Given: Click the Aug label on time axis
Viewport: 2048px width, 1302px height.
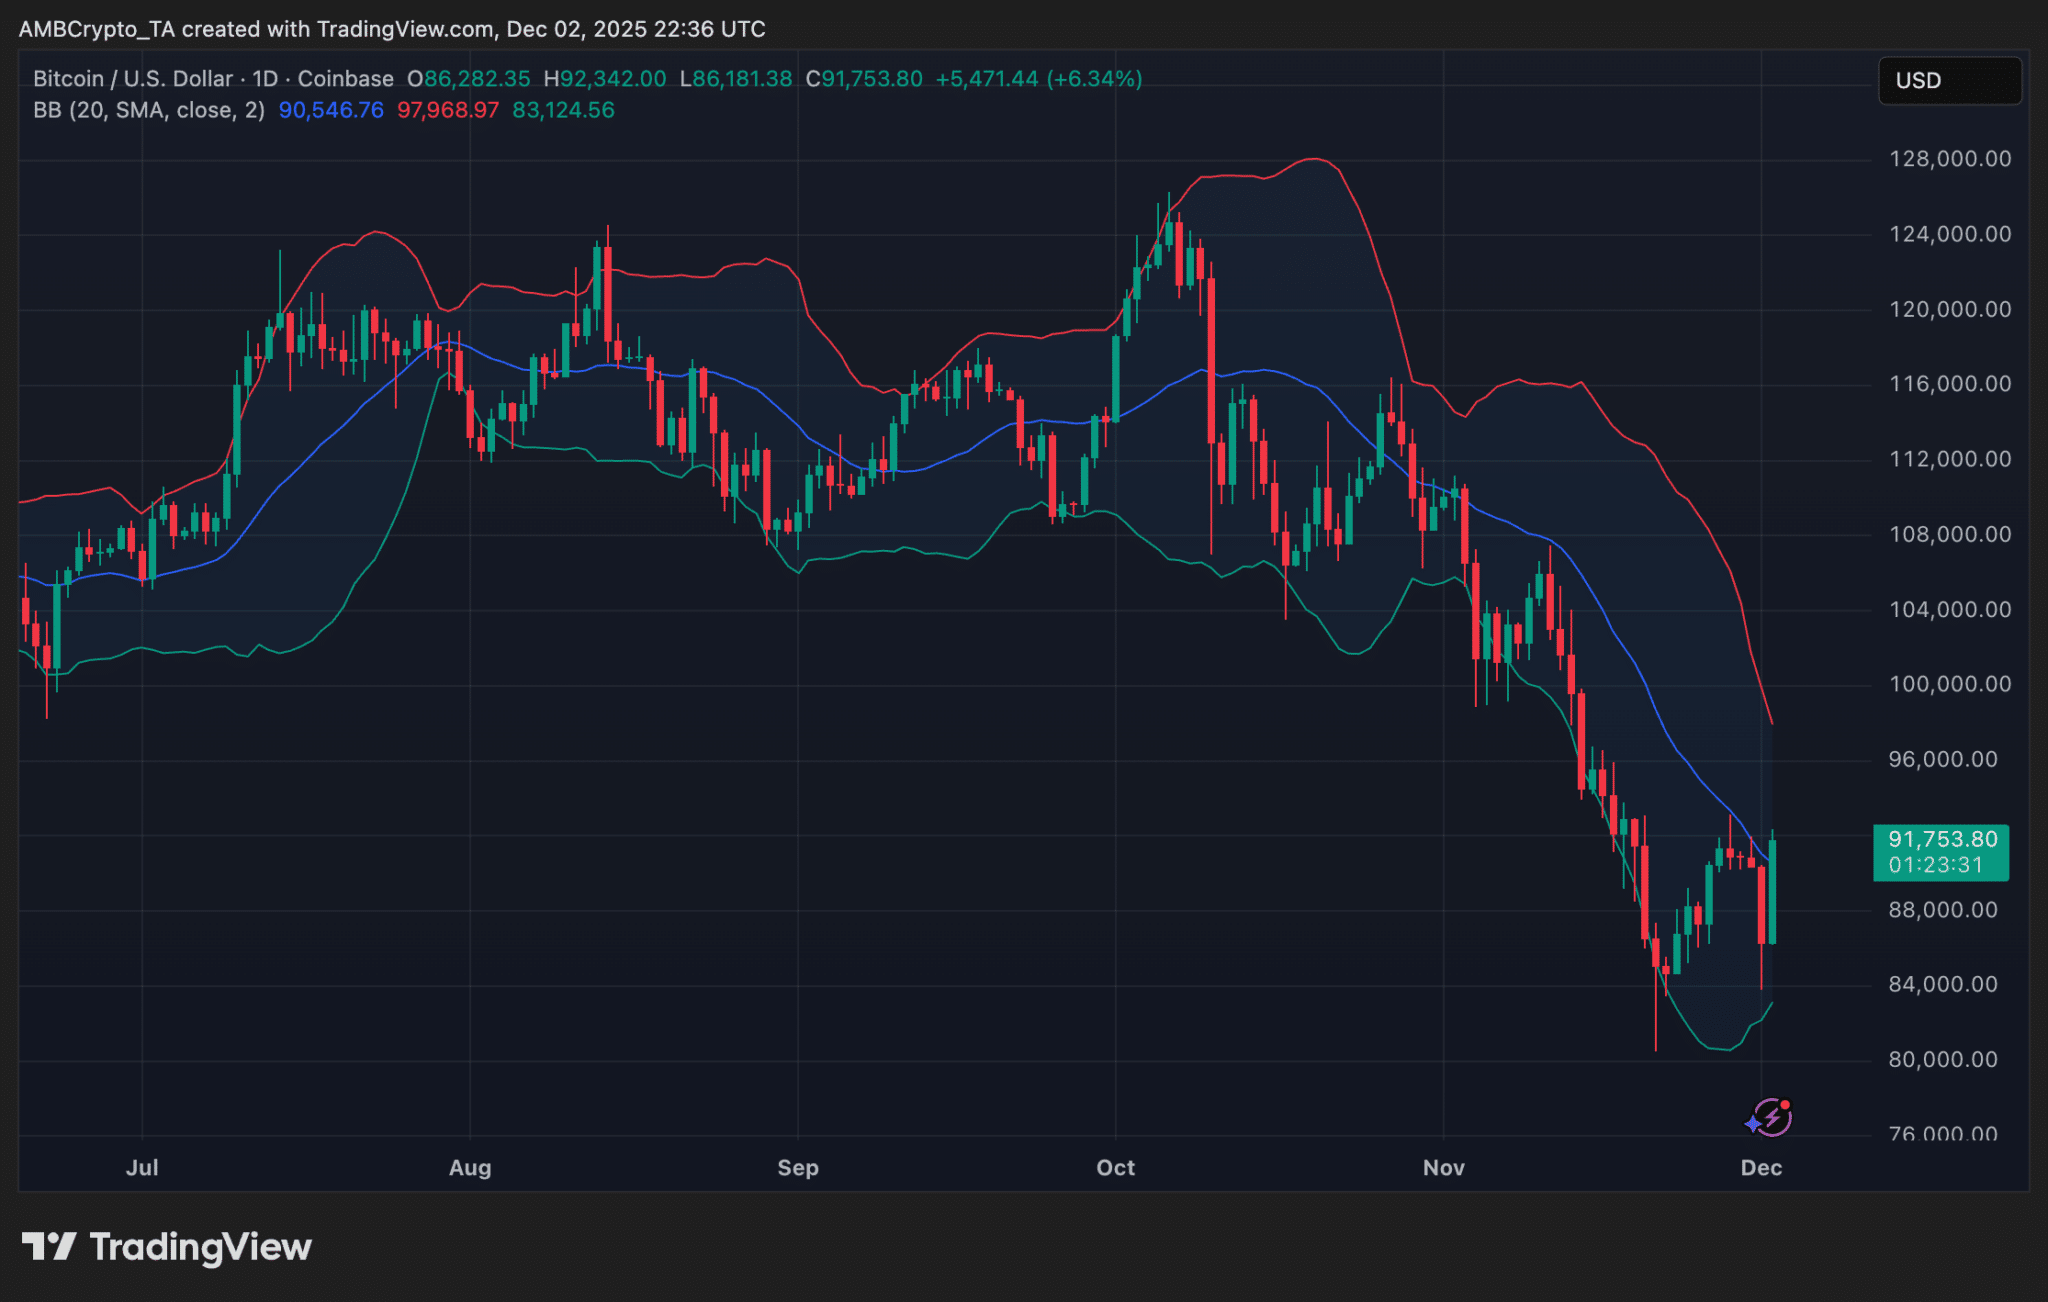Looking at the screenshot, I should pos(470,1167).
